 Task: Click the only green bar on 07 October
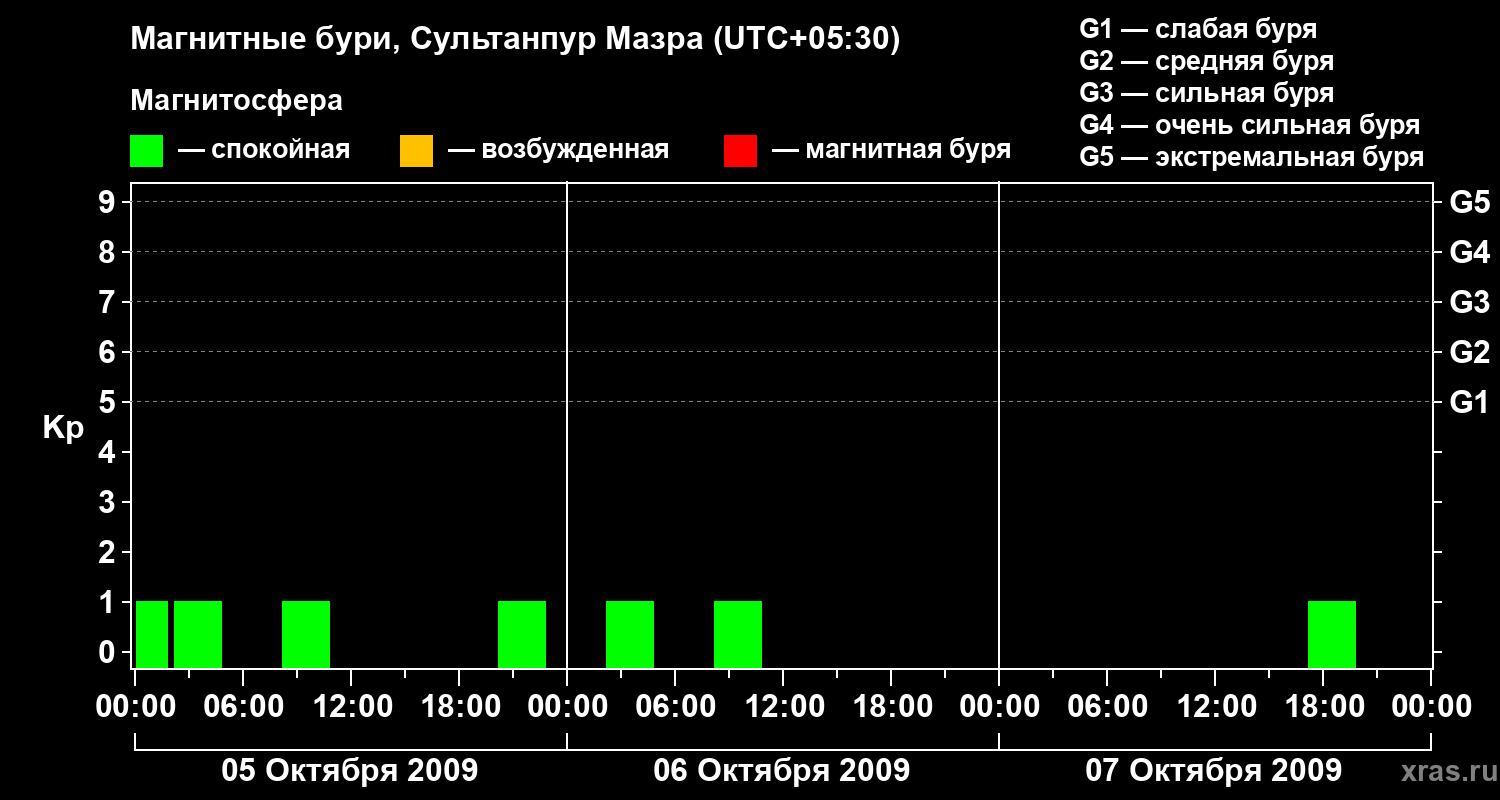point(1331,634)
